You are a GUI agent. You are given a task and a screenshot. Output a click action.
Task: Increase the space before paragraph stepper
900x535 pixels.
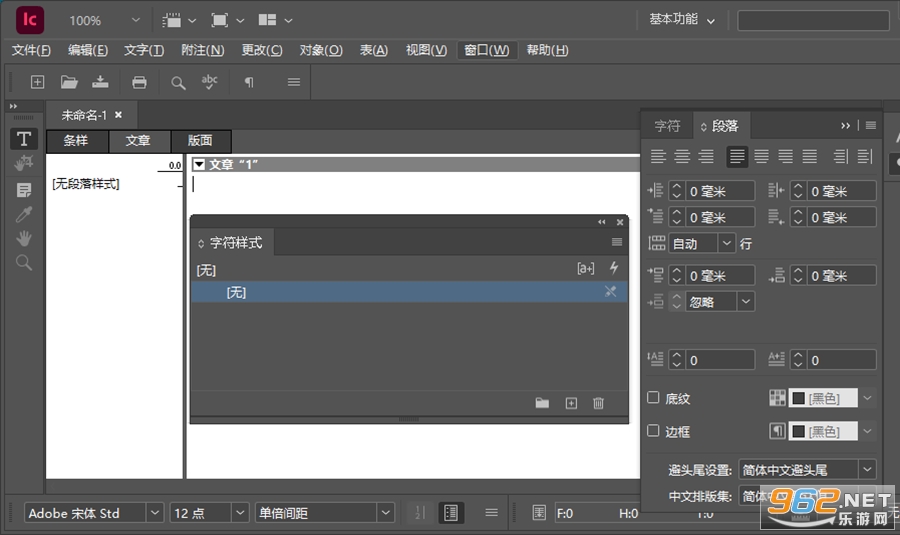[676, 271]
